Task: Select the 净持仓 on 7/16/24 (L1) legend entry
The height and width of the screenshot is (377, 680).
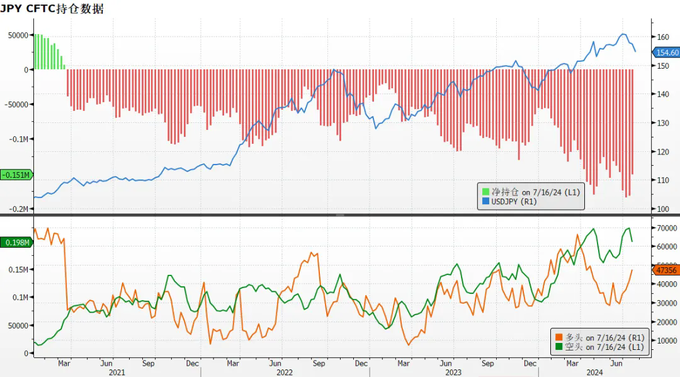Action: click(x=531, y=192)
